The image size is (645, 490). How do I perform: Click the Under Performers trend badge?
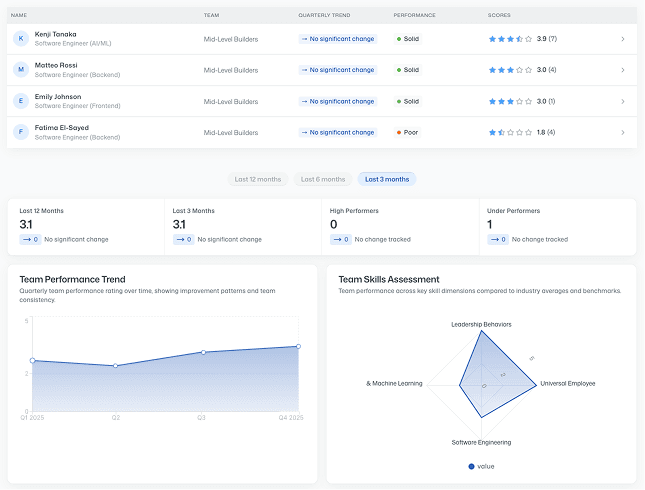497,239
